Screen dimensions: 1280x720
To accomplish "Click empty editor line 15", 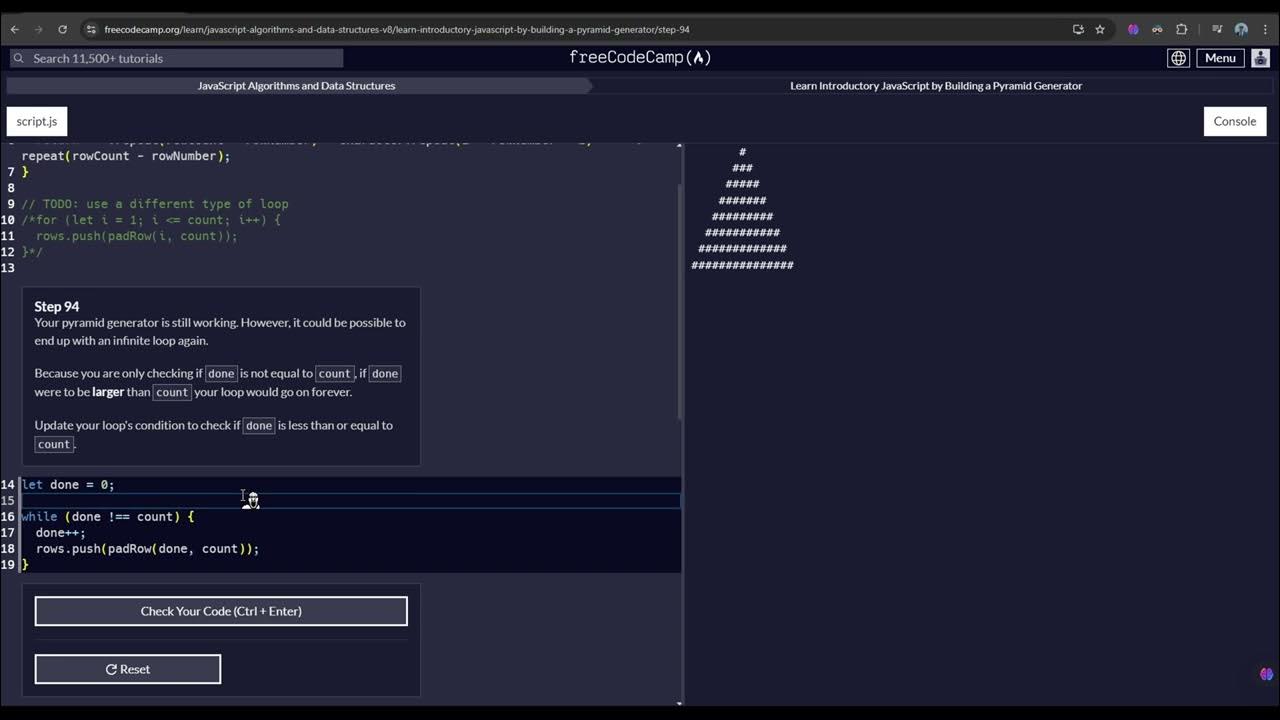I will click(x=350, y=500).
